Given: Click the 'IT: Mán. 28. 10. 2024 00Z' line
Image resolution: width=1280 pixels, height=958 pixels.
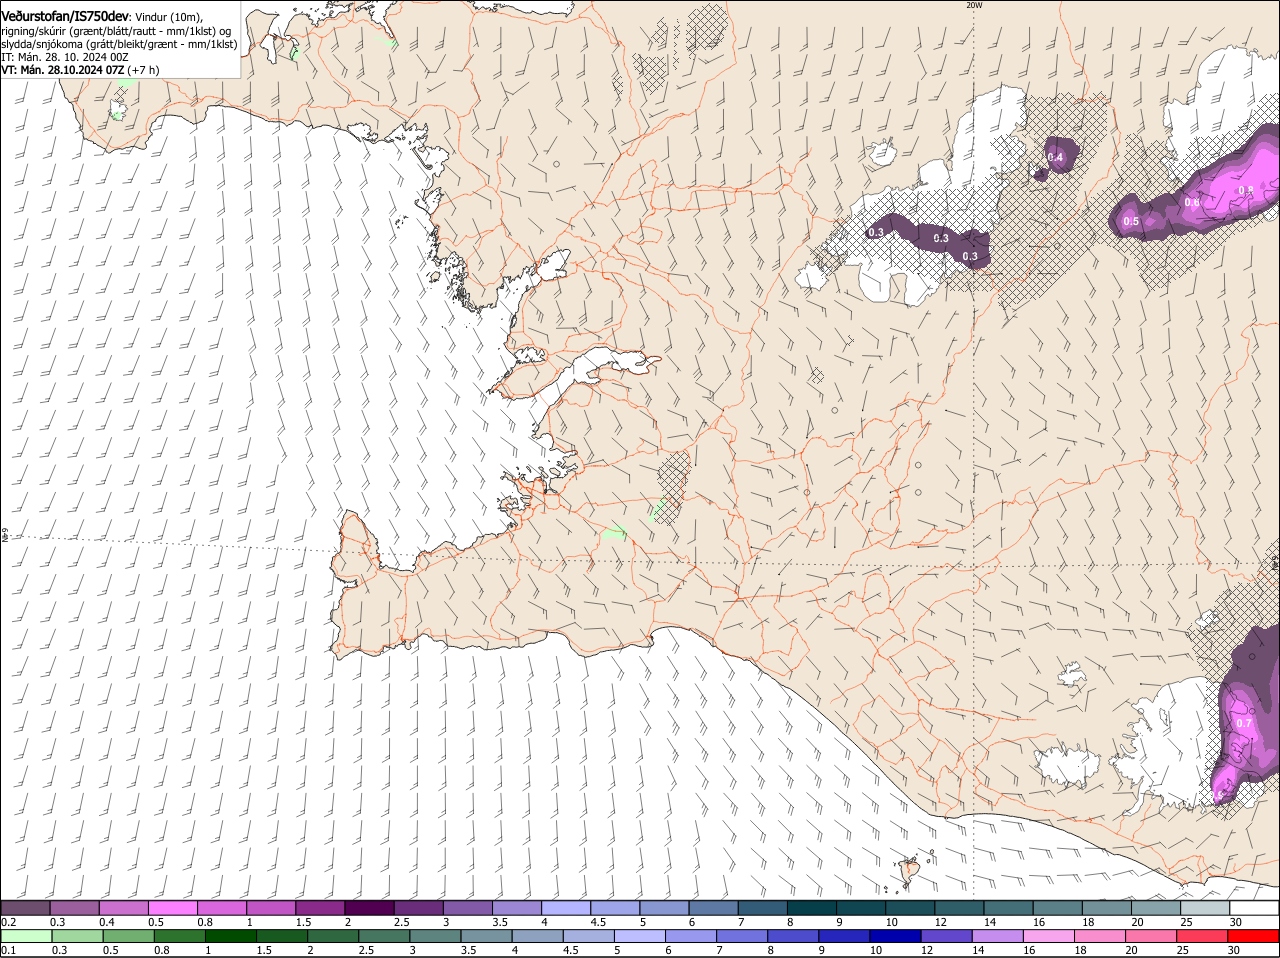Looking at the screenshot, I should click(65, 57).
